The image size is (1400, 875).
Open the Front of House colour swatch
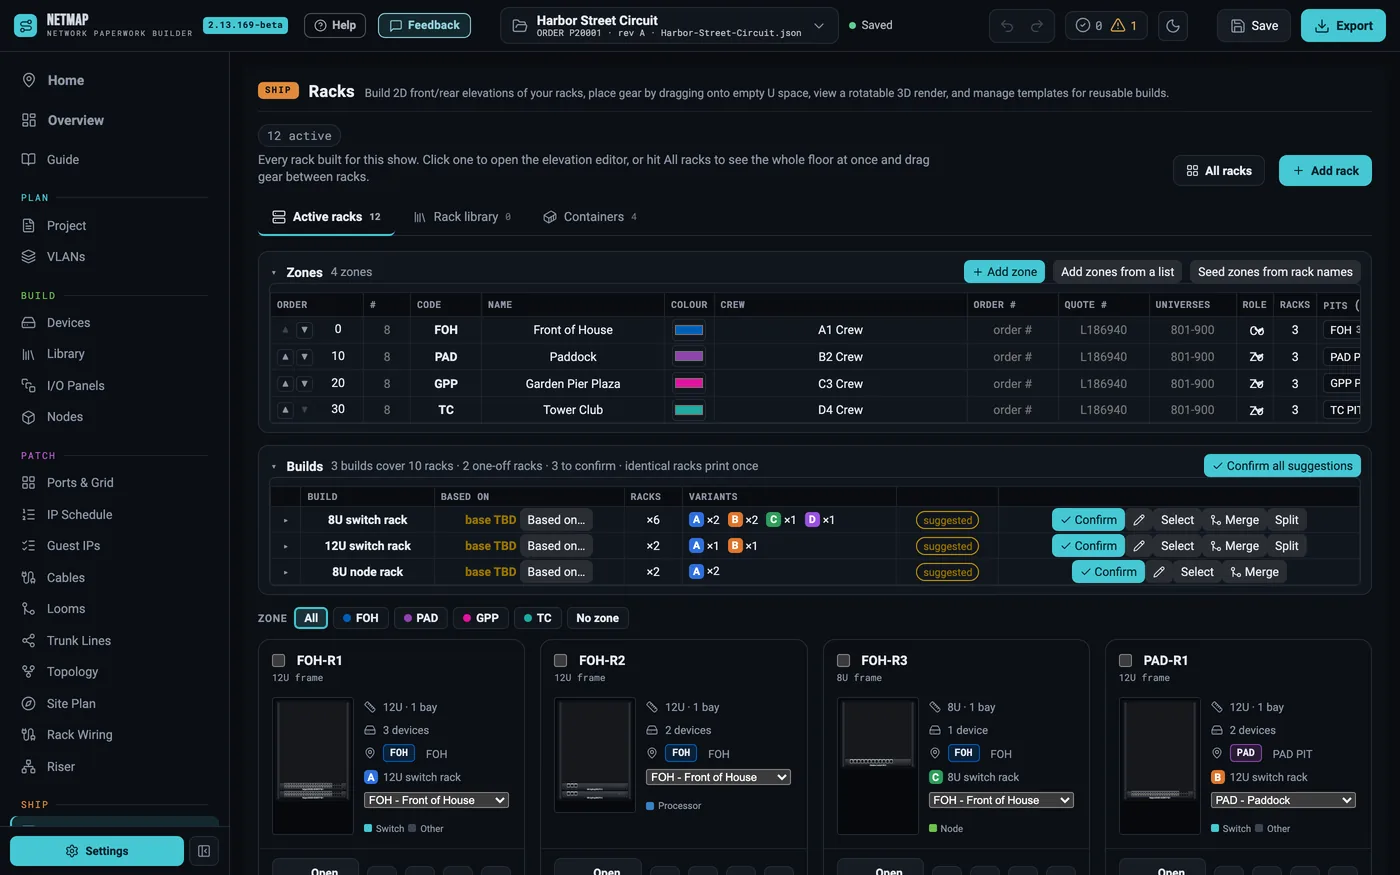tap(689, 330)
